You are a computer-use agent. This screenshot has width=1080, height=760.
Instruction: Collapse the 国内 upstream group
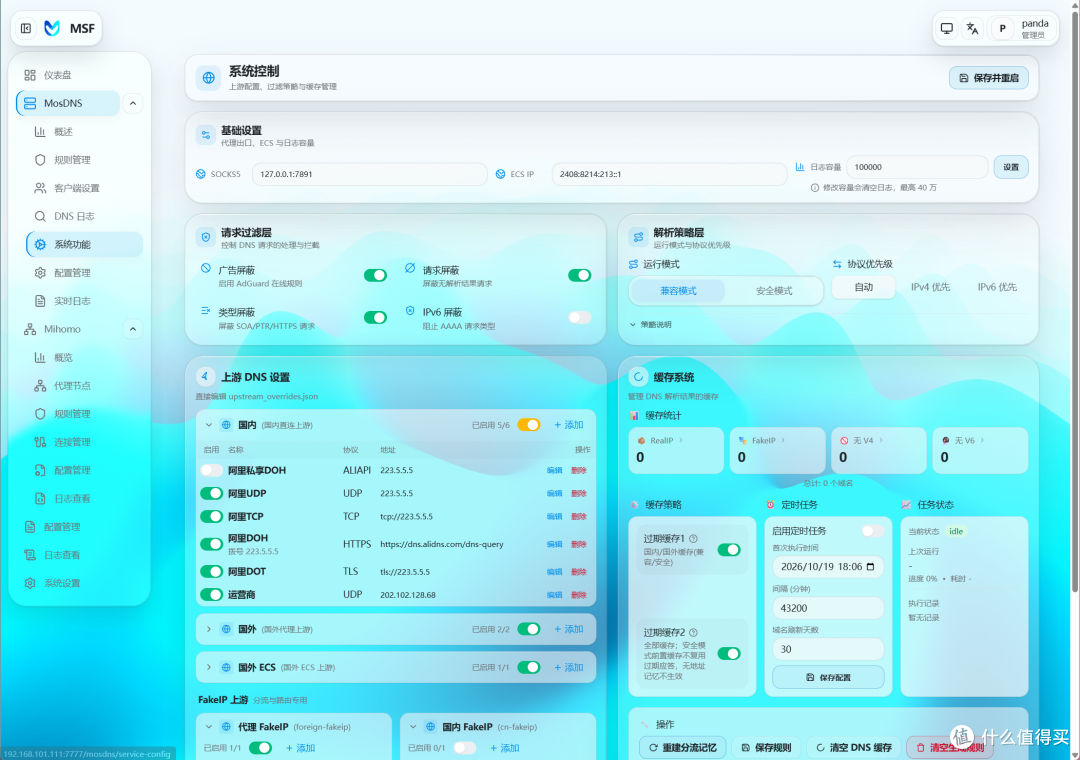209,425
